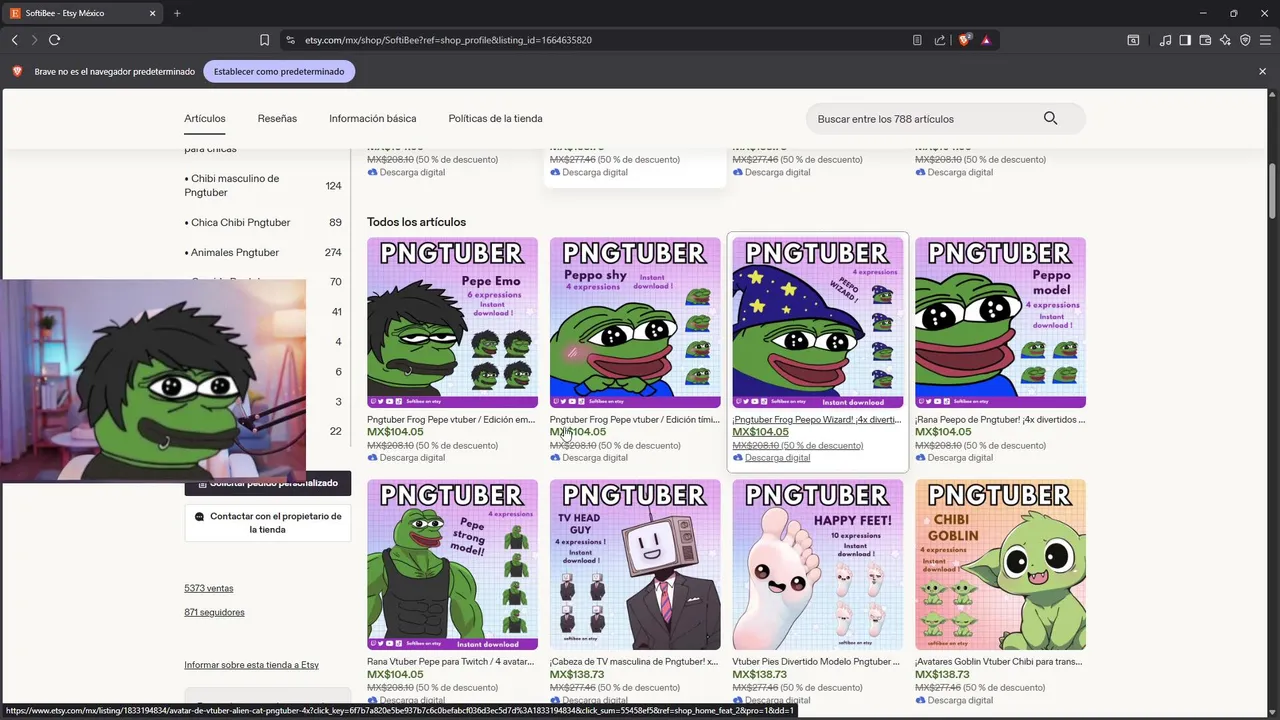Click the browser address bar URL

click(448, 40)
